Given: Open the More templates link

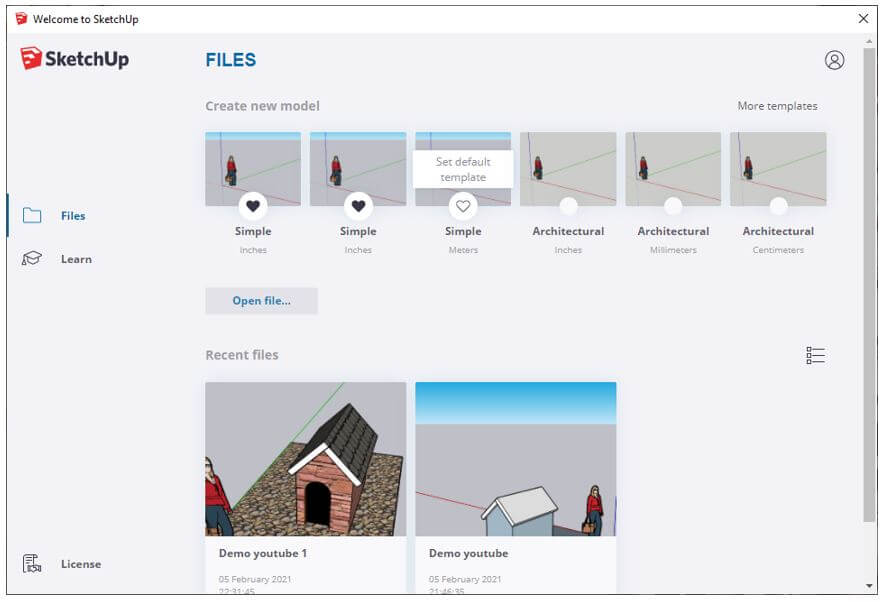Looking at the screenshot, I should (777, 106).
